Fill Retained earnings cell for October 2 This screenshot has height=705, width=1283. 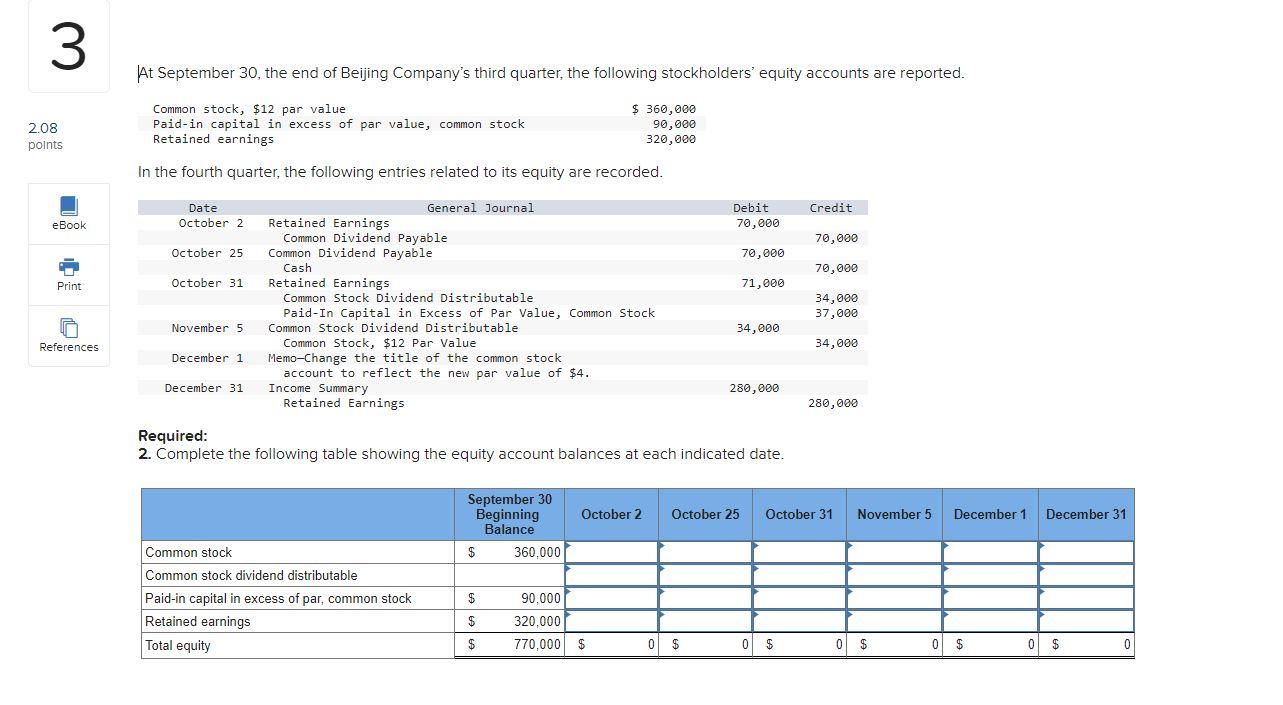coord(611,621)
